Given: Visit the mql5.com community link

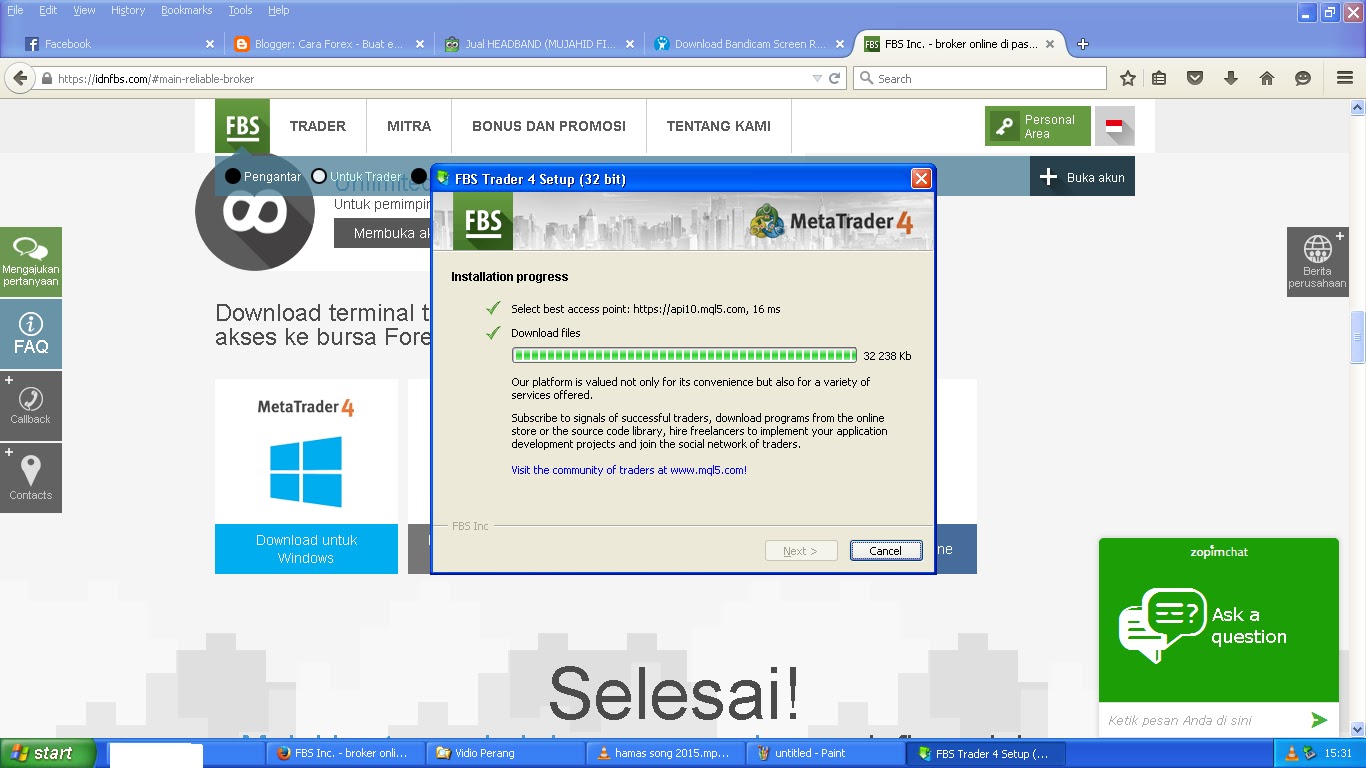Looking at the screenshot, I should [629, 470].
